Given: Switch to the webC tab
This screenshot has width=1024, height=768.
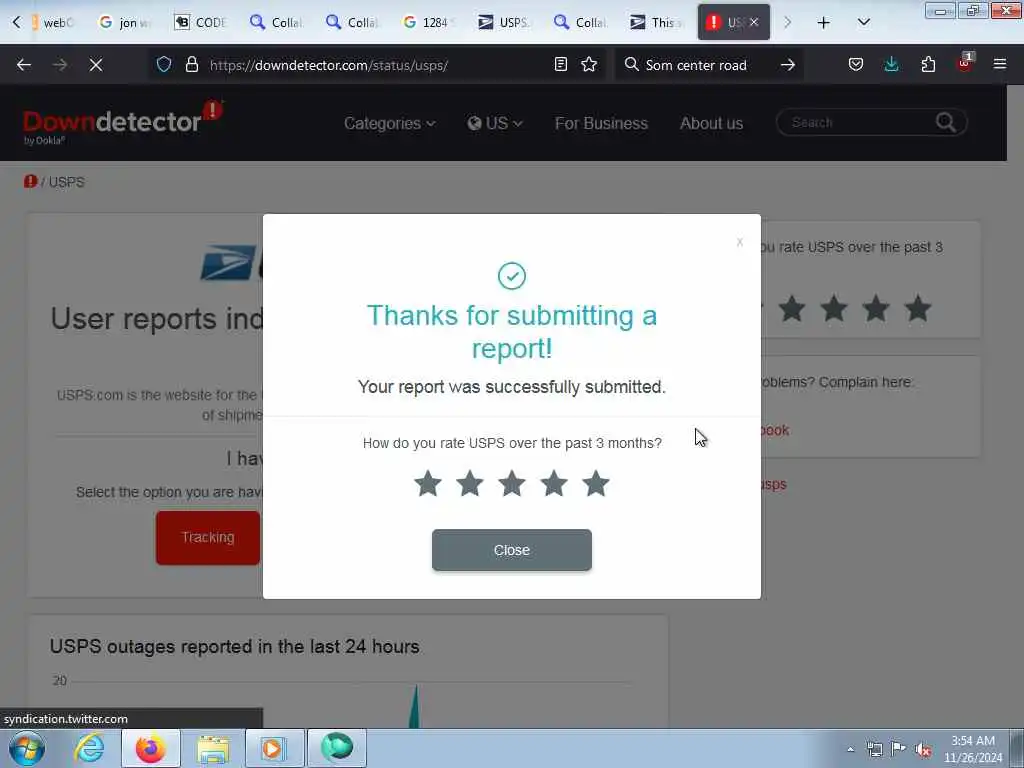Looking at the screenshot, I should pos(52,22).
